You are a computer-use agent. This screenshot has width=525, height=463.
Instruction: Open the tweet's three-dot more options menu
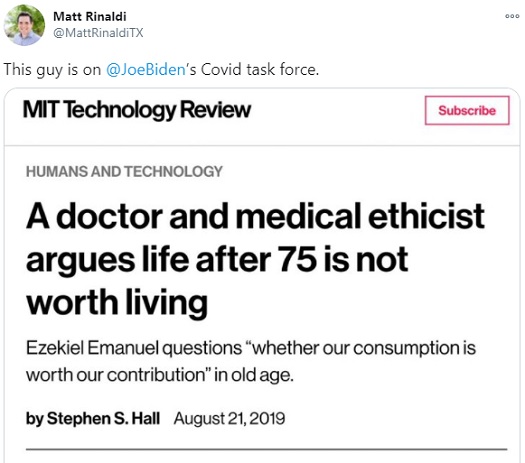(512, 16)
